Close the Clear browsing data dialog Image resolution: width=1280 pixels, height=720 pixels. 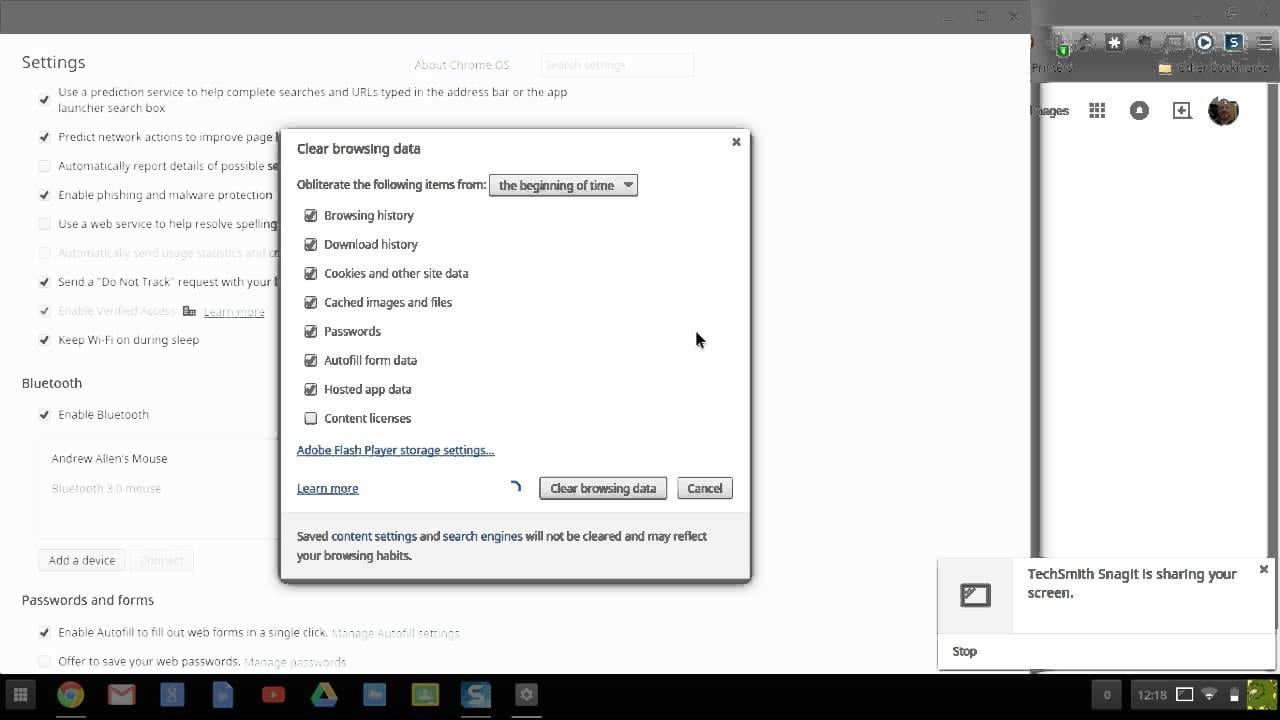(x=736, y=142)
